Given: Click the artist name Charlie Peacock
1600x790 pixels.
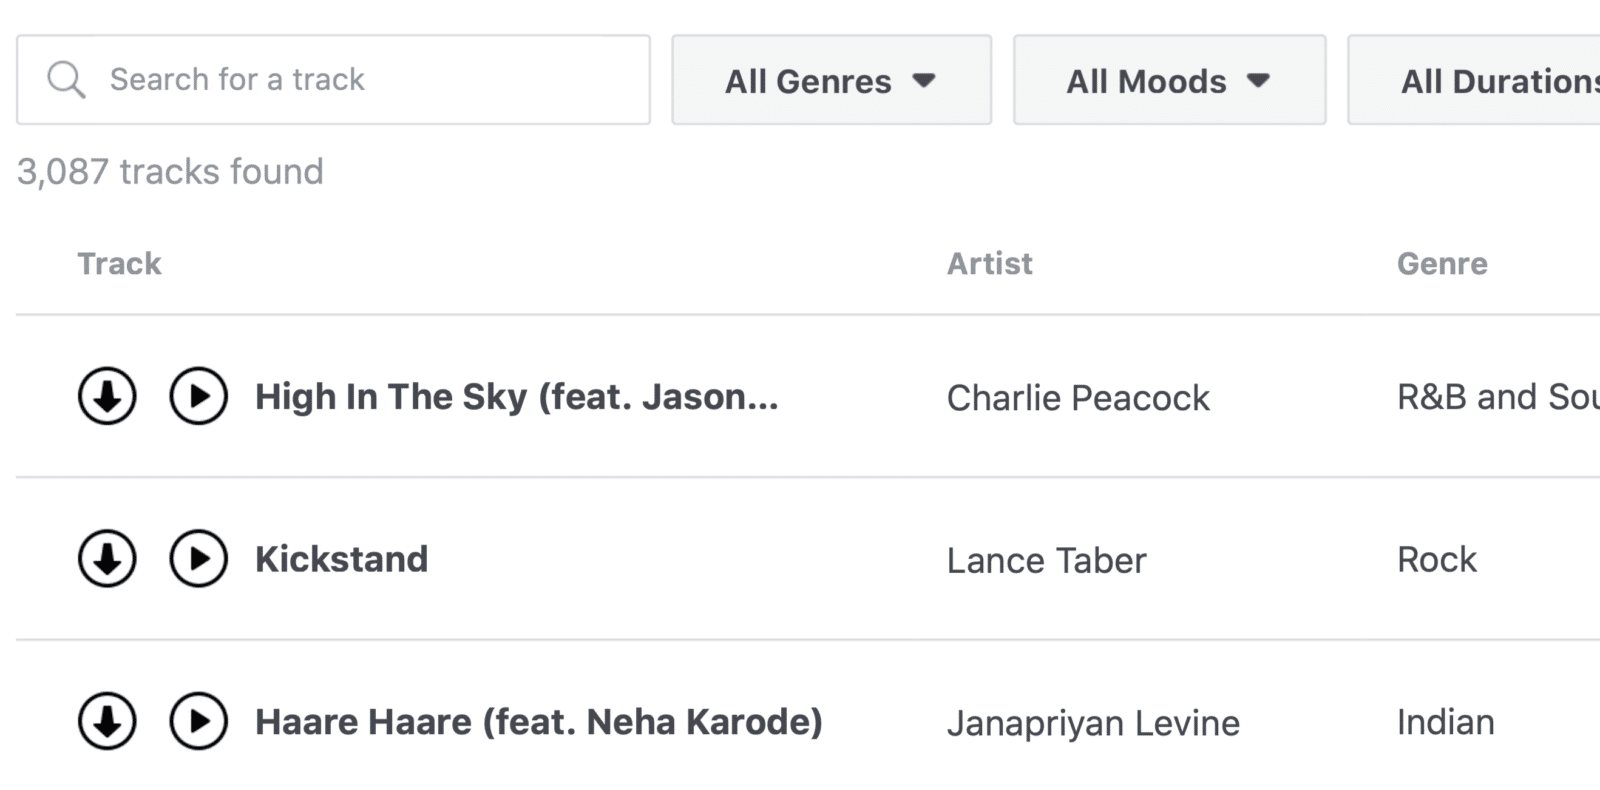Looking at the screenshot, I should (1079, 397).
